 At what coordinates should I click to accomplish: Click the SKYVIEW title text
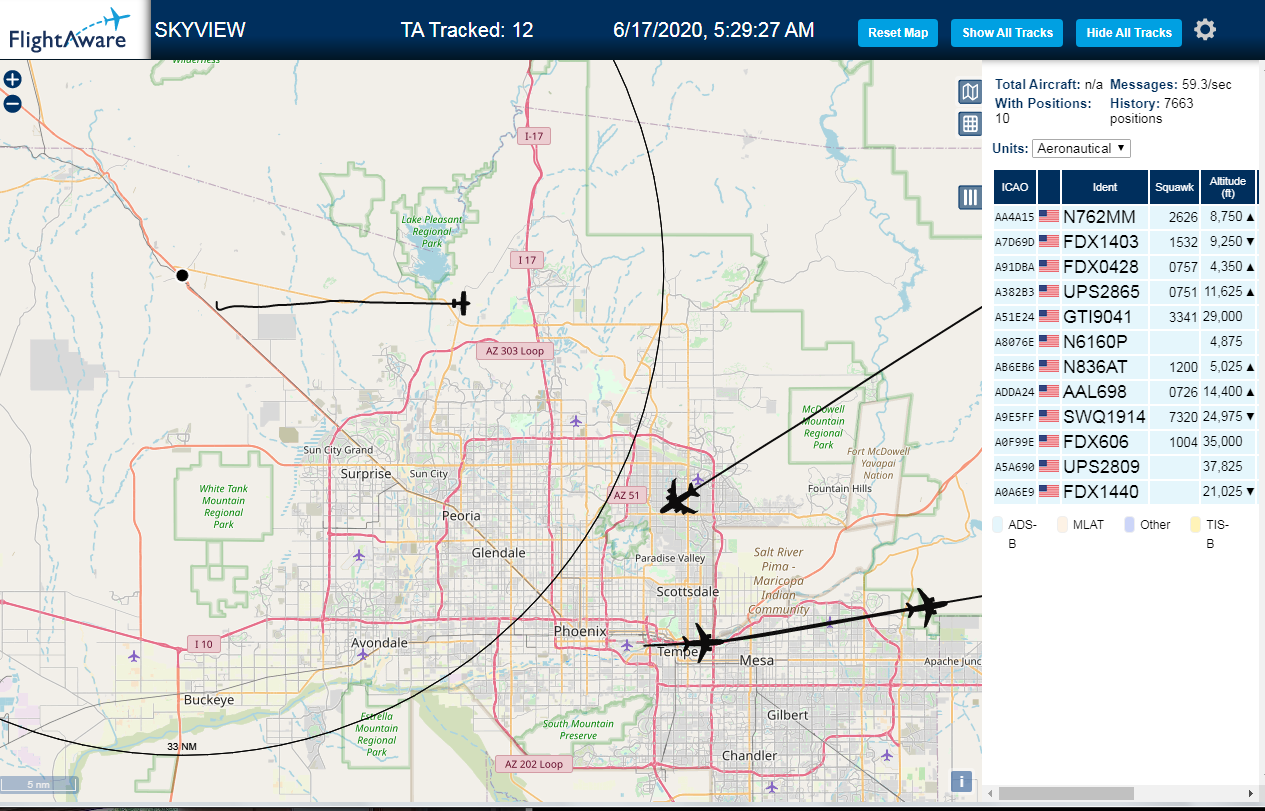pyautogui.click(x=200, y=30)
